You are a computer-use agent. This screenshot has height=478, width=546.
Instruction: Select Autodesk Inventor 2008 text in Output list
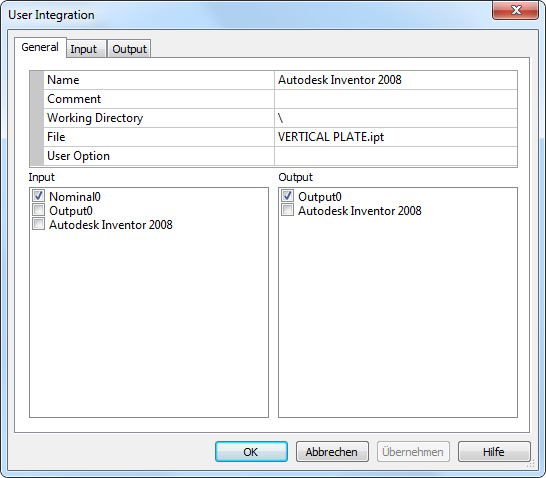[x=360, y=211]
